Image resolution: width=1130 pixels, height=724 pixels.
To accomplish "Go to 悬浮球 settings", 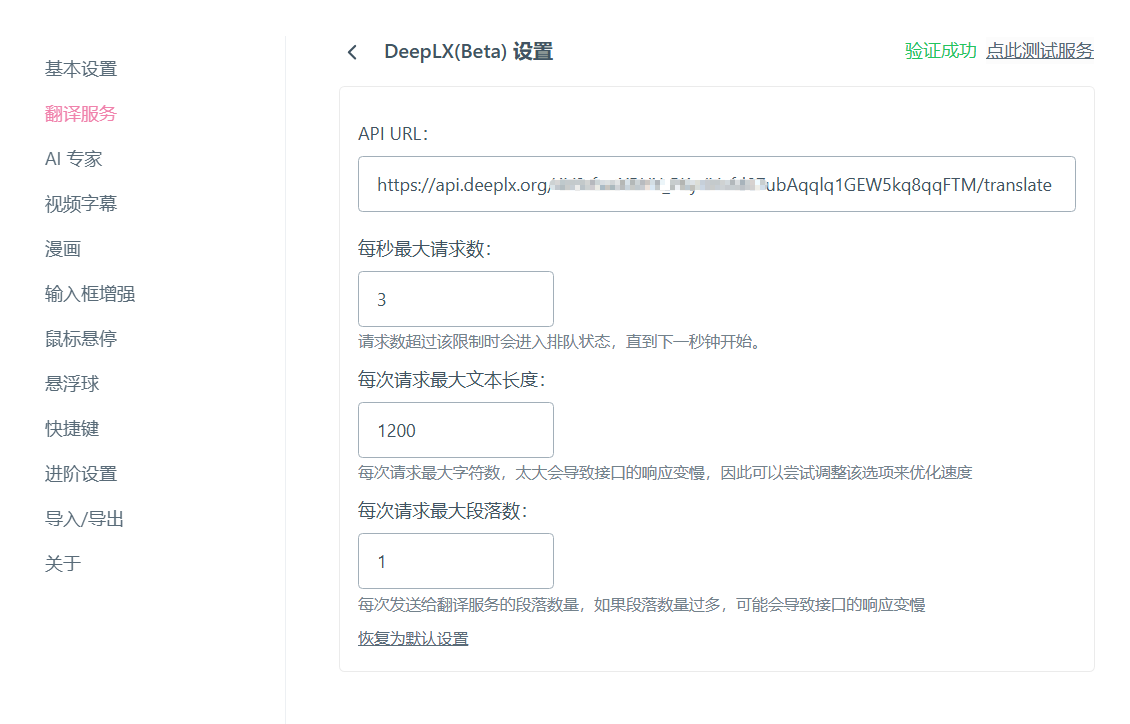I will click(72, 383).
